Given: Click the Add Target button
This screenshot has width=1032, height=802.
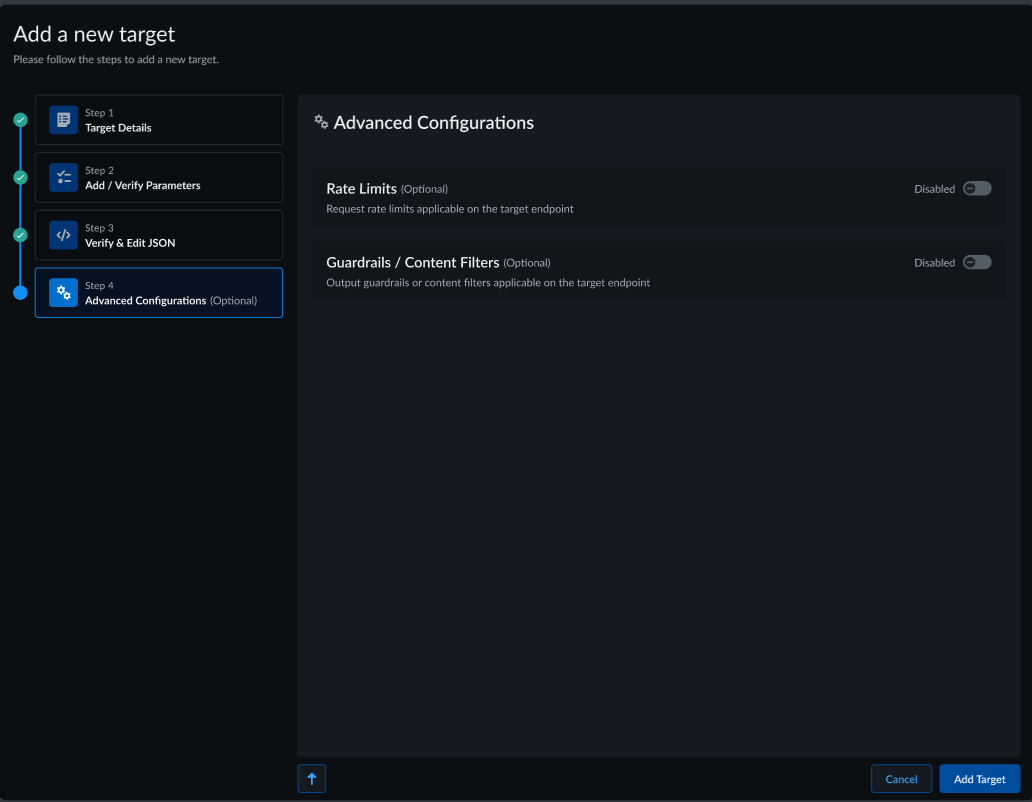Looking at the screenshot, I should coord(979,779).
